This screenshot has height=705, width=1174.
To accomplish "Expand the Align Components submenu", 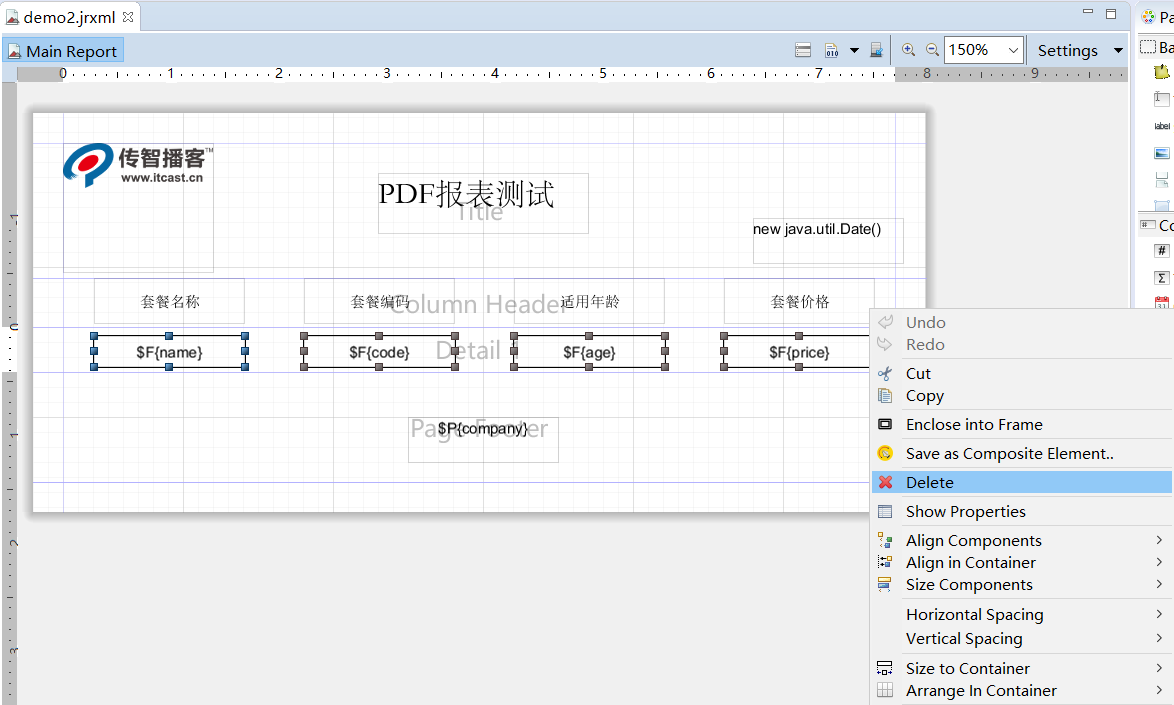I will (1021, 540).
